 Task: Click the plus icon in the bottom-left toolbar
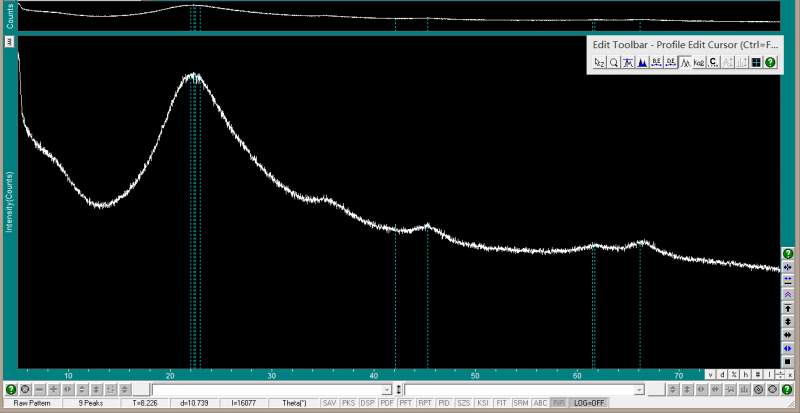pyautogui.click(x=54, y=390)
